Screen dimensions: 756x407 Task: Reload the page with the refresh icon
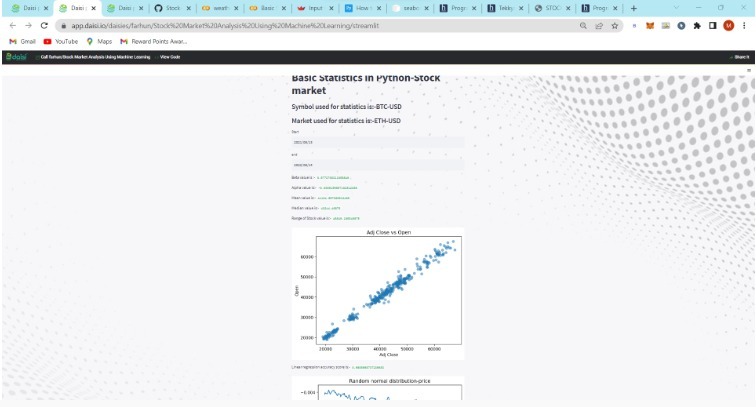pos(44,26)
